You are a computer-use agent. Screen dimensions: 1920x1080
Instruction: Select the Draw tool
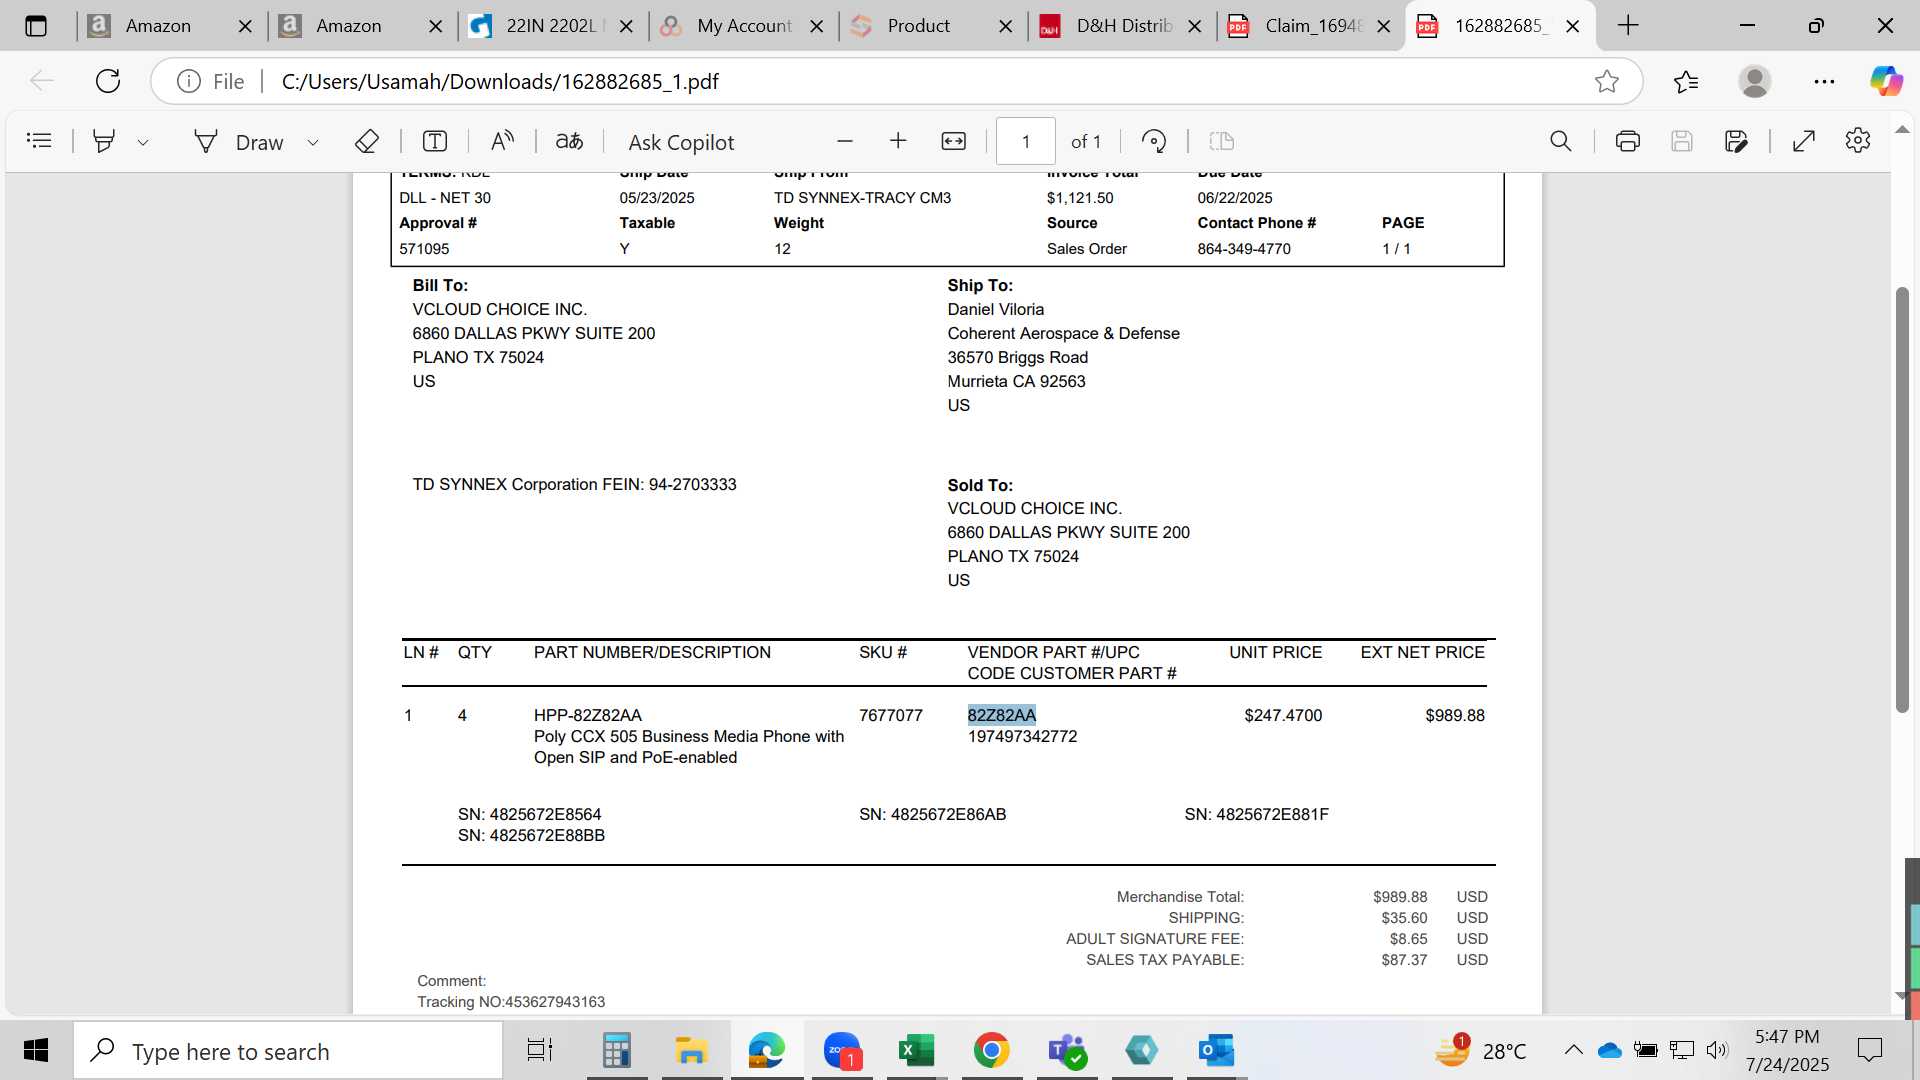point(240,142)
